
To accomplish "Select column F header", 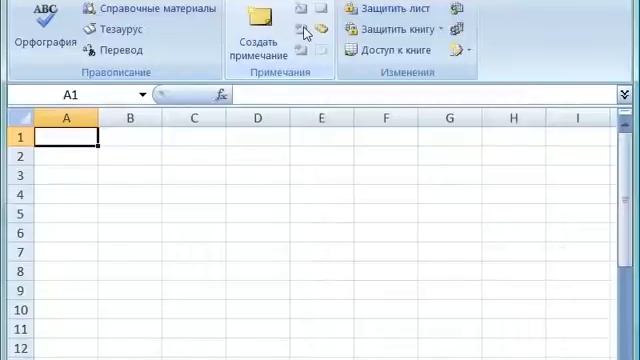I will (x=386, y=118).
